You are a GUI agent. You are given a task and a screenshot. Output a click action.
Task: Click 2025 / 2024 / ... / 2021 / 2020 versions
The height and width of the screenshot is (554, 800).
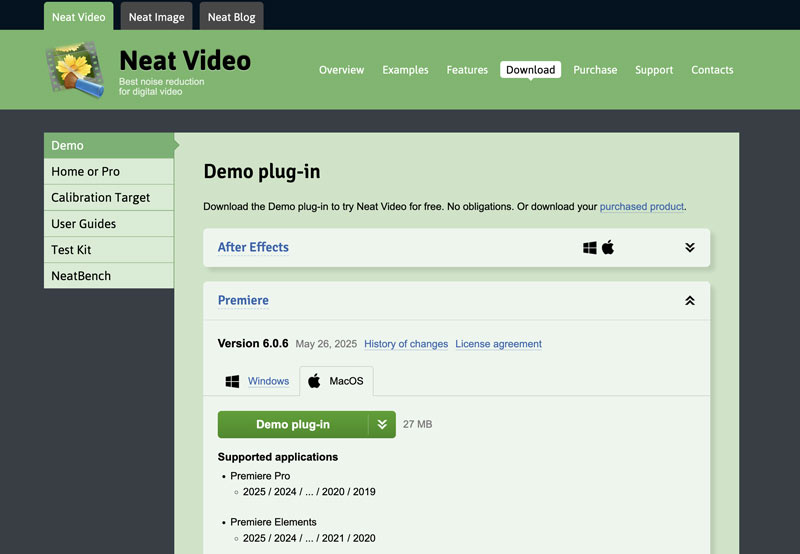[x=309, y=538]
